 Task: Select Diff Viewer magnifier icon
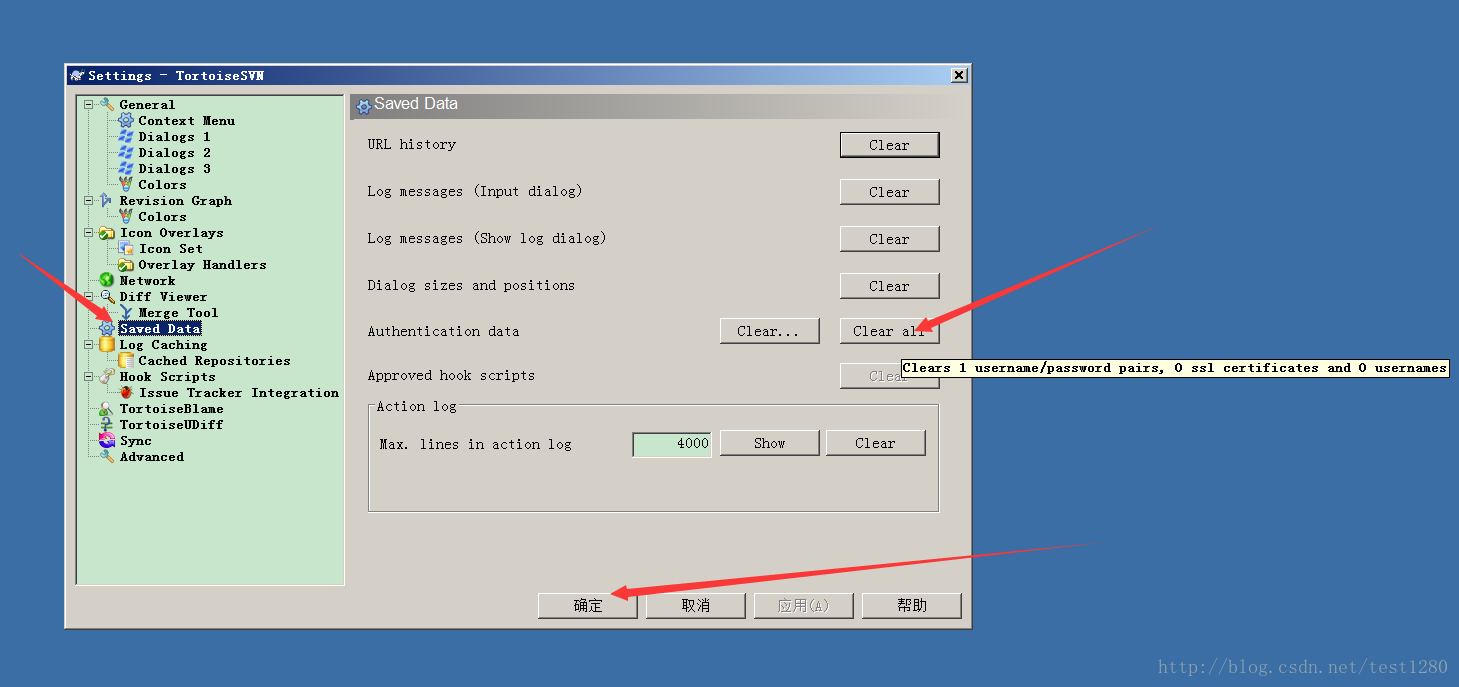107,296
